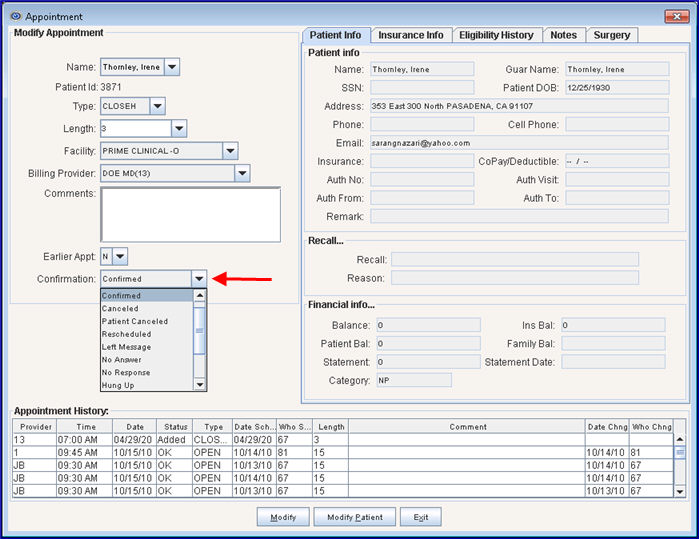Choose Canceled from confirmation list
699x539 pixels.
coord(147,309)
